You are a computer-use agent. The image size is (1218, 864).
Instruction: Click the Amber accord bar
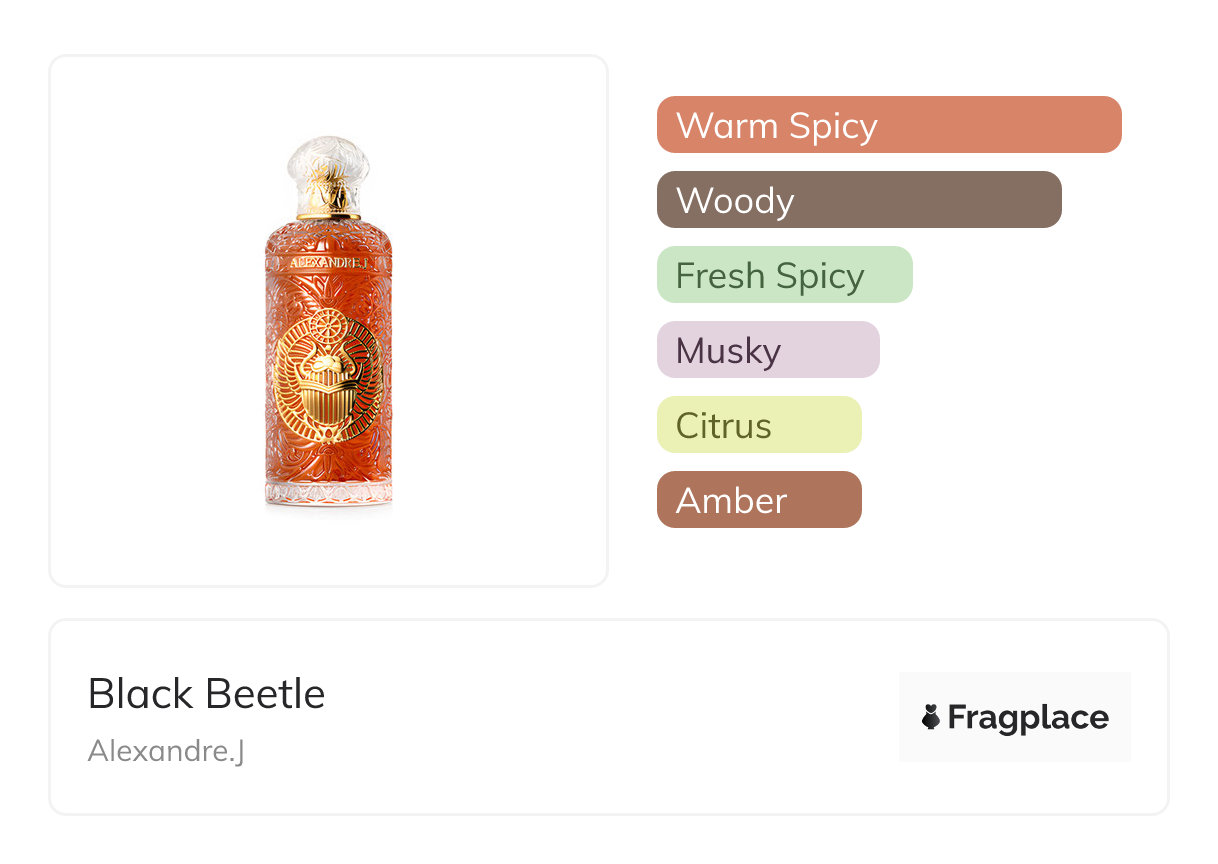tap(758, 500)
